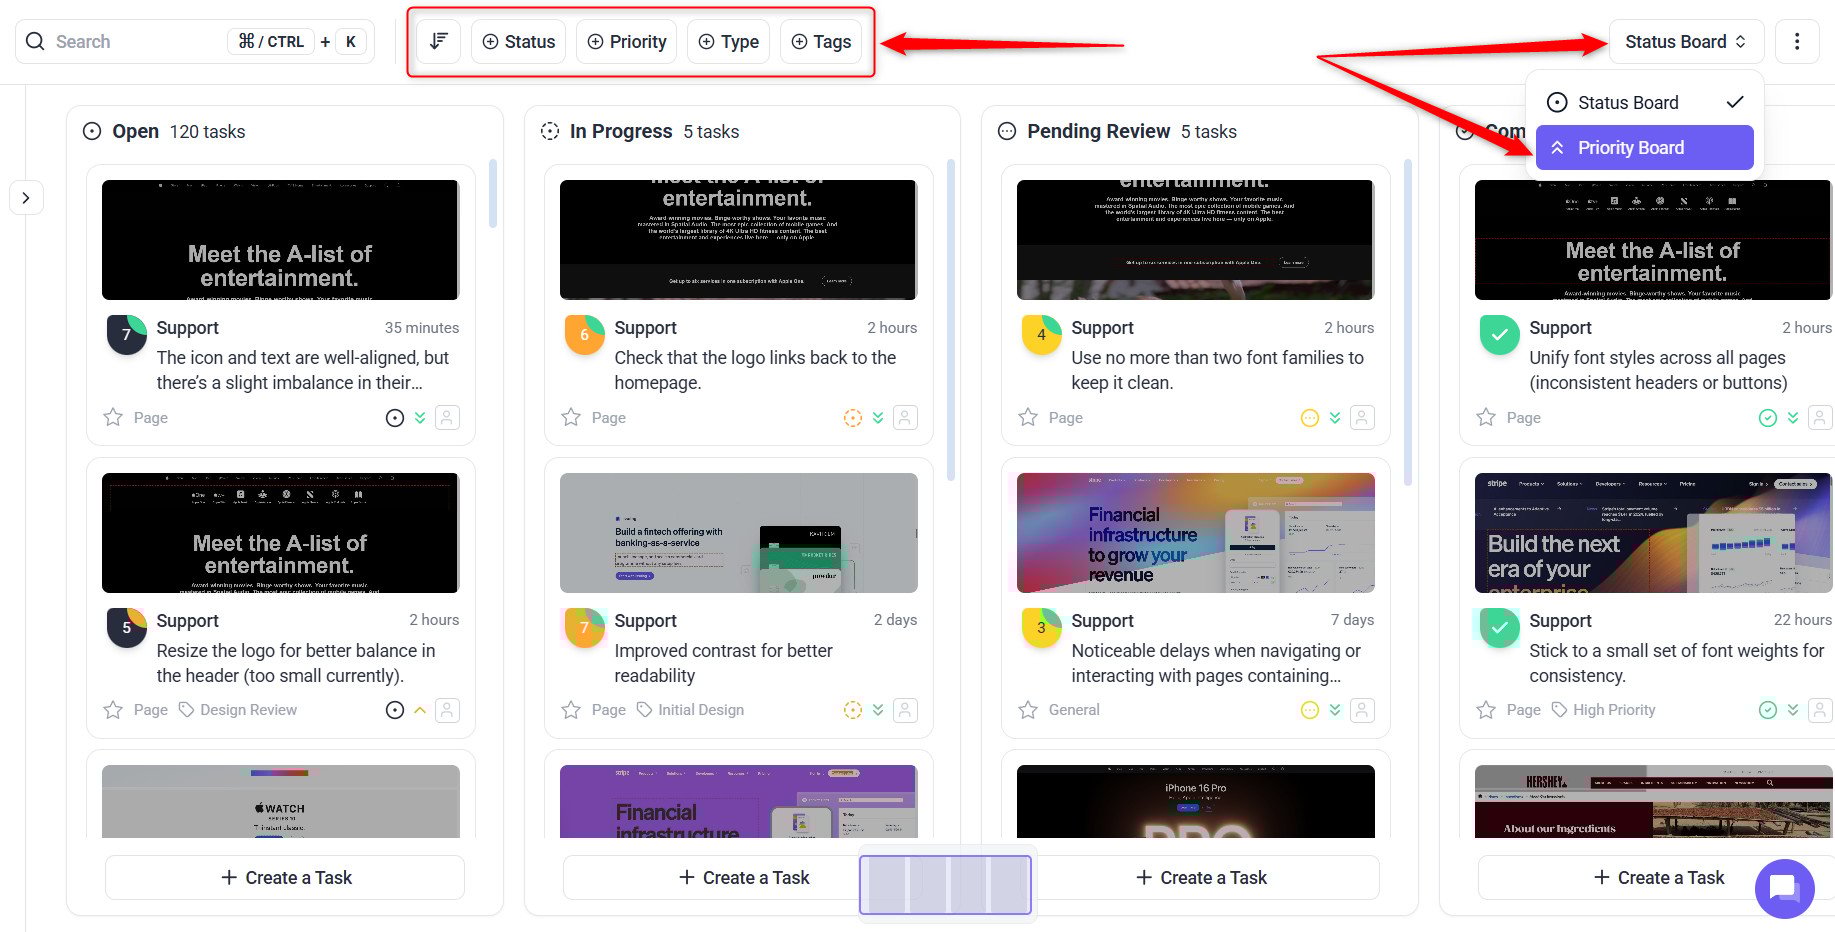This screenshot has width=1835, height=932.
Task: Favorite the 'Noticeable delays when navigating' task
Action: (x=1028, y=710)
